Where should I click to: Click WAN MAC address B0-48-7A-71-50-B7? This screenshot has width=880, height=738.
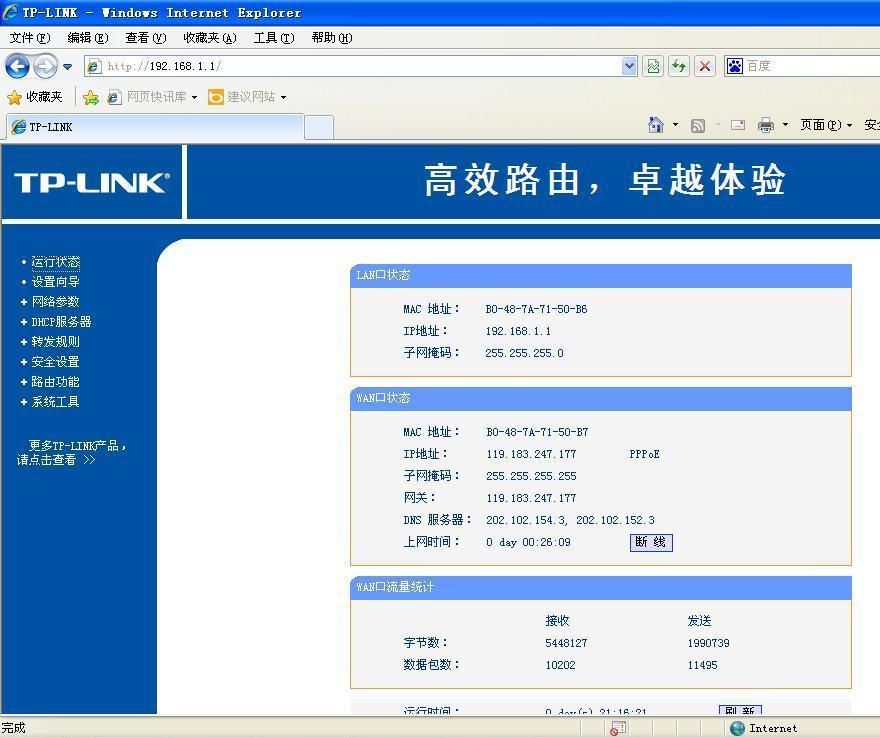point(537,432)
